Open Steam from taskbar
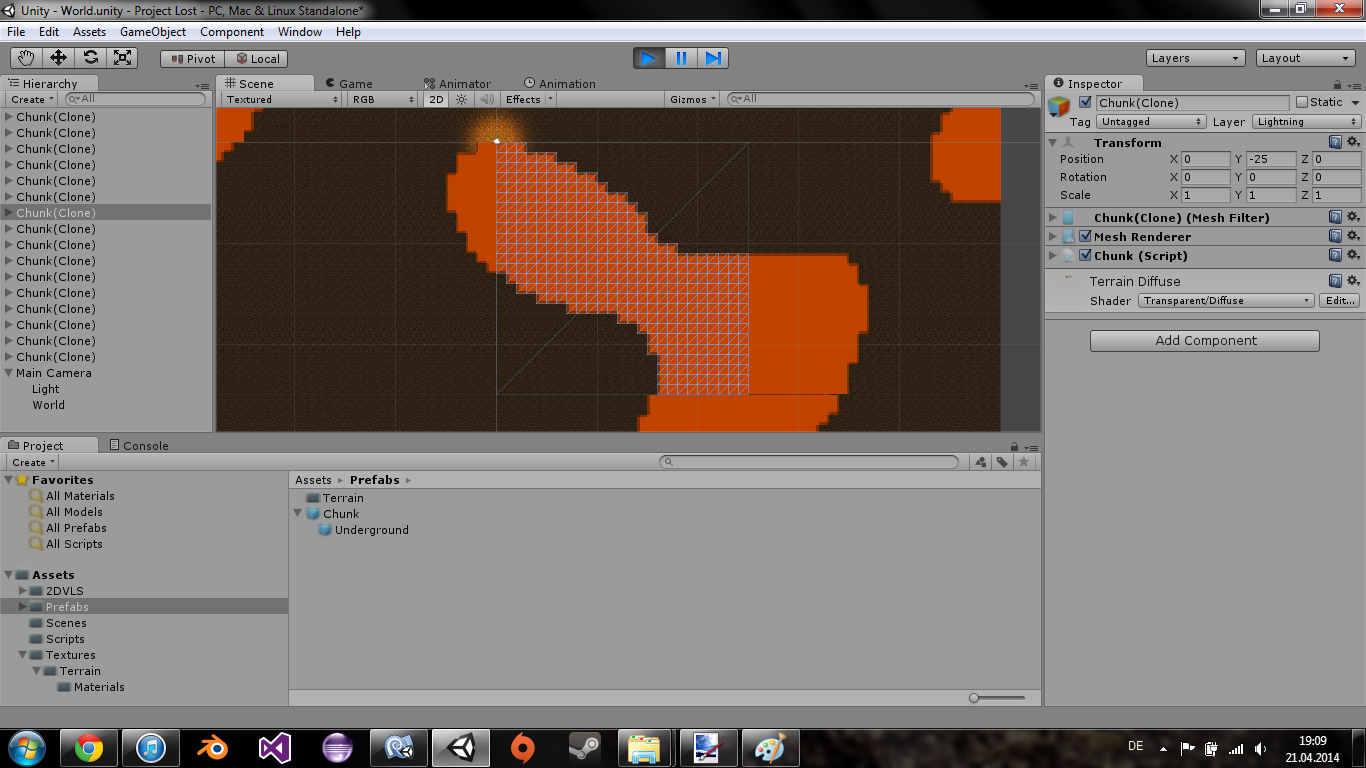1366x768 pixels. click(x=584, y=747)
